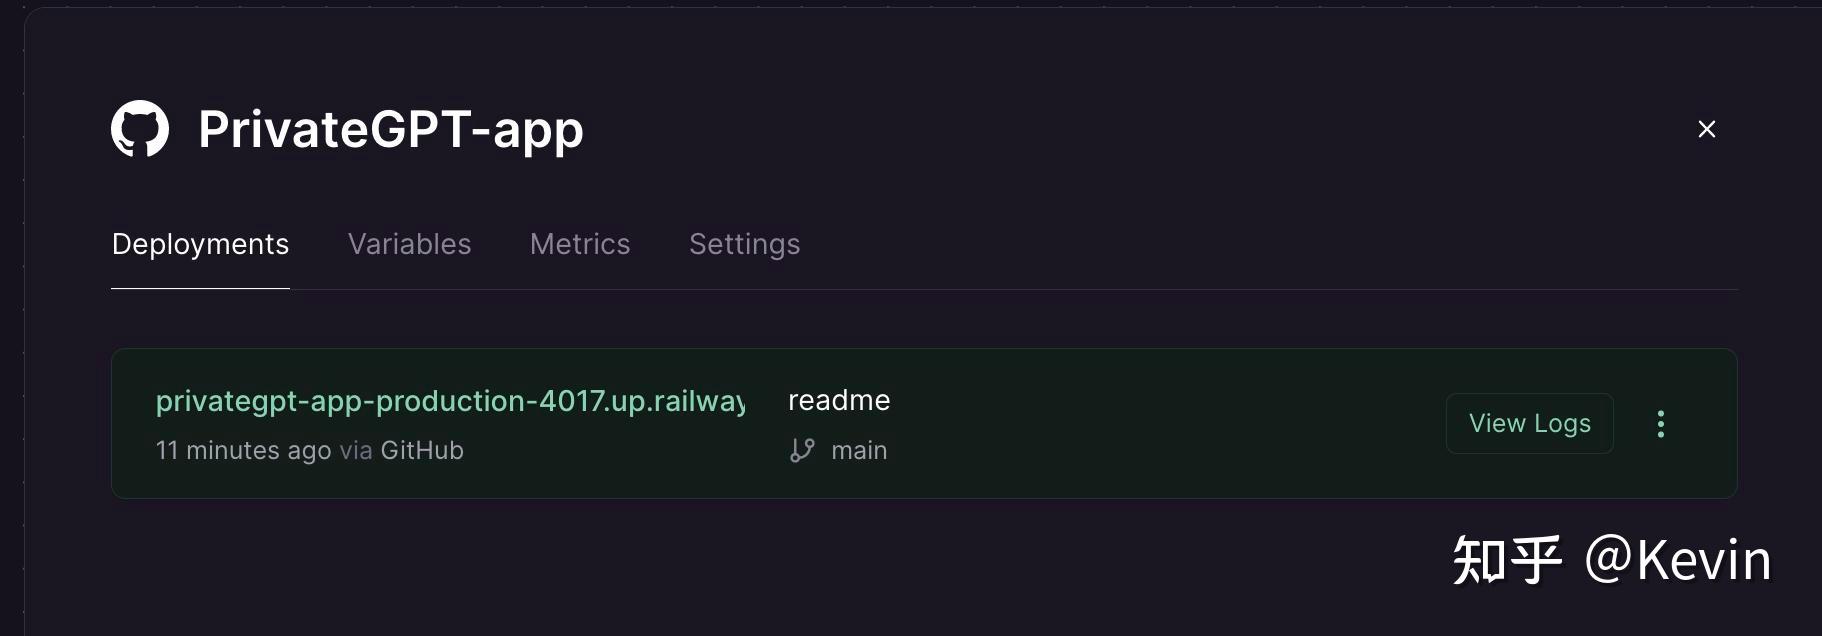Click the word "via" in deployment subtitle

tap(356, 450)
